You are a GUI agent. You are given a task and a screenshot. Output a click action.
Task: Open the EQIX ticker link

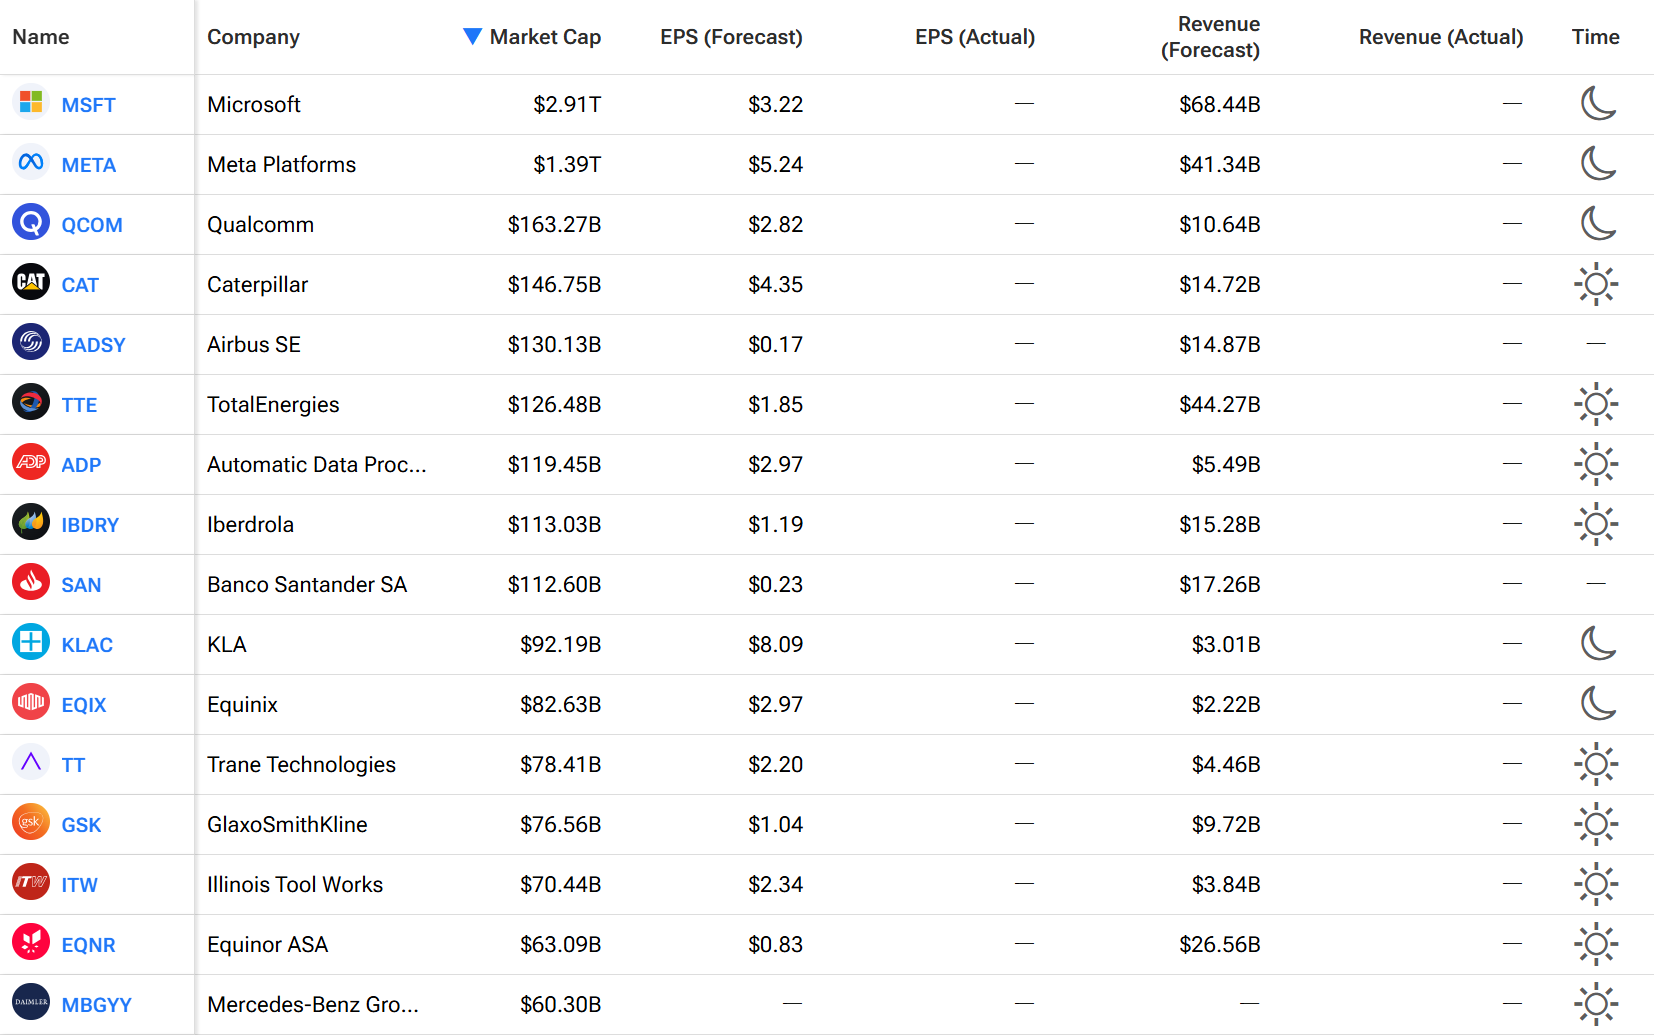[84, 705]
